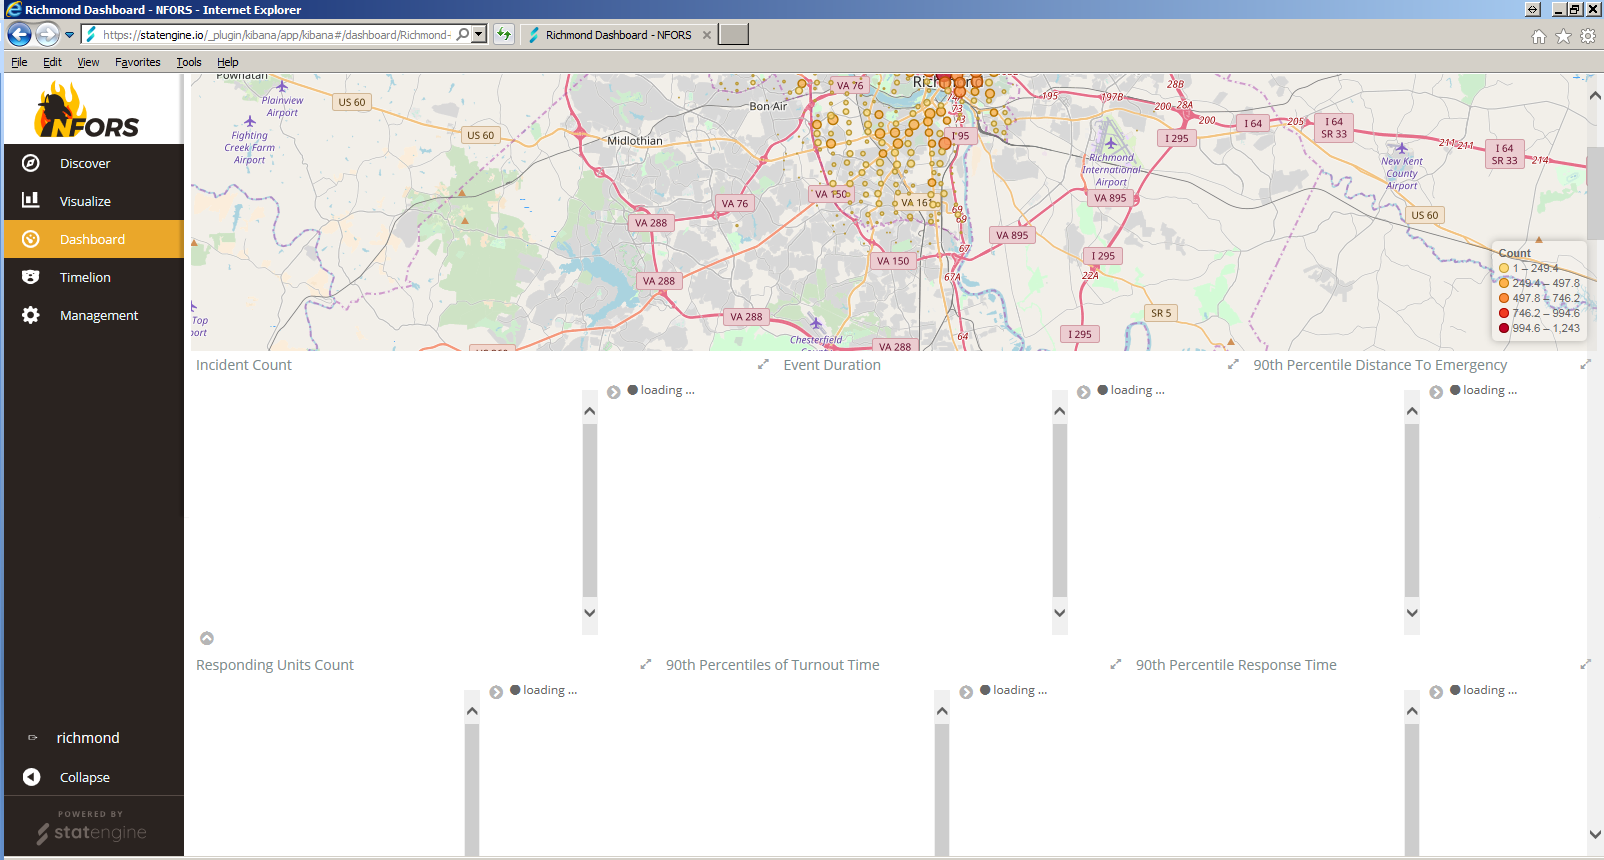Expand 90th Percentiles of Turnout Time panel
This screenshot has width=1604, height=860.
[x=1116, y=664]
